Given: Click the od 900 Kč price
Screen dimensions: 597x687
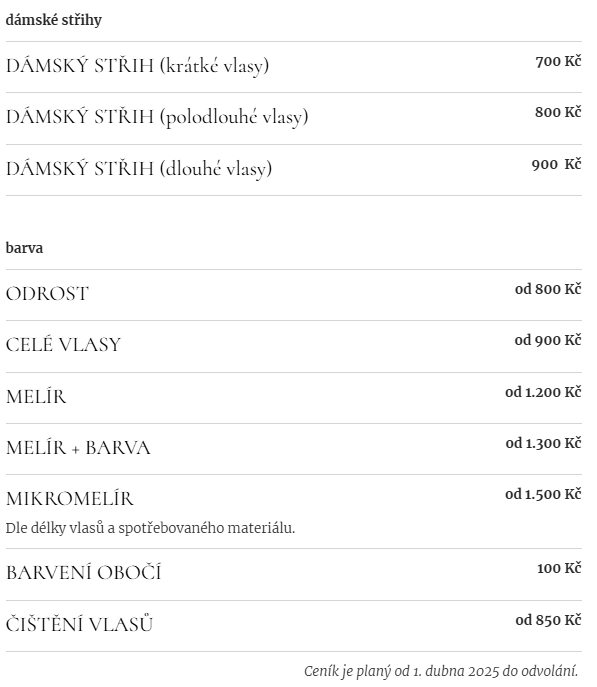Looking at the screenshot, I should coord(548,340).
